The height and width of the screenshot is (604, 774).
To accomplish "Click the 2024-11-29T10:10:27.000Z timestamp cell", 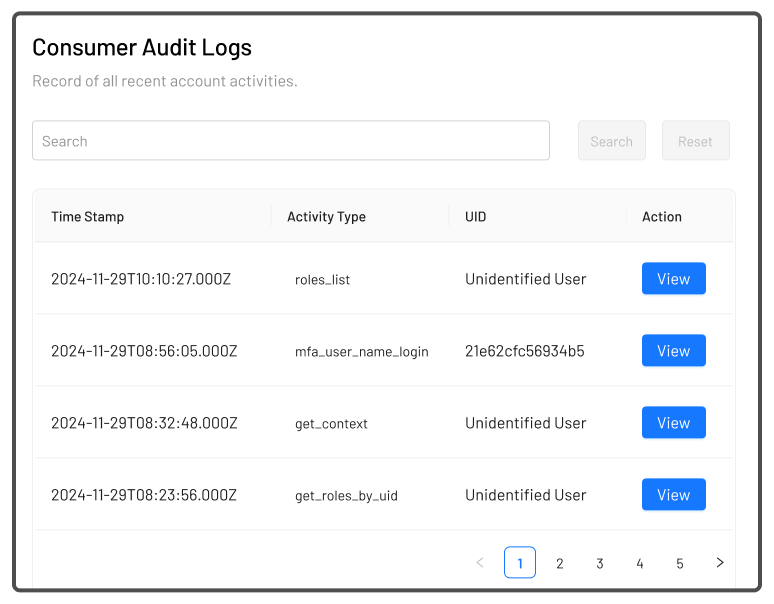I will point(141,279).
